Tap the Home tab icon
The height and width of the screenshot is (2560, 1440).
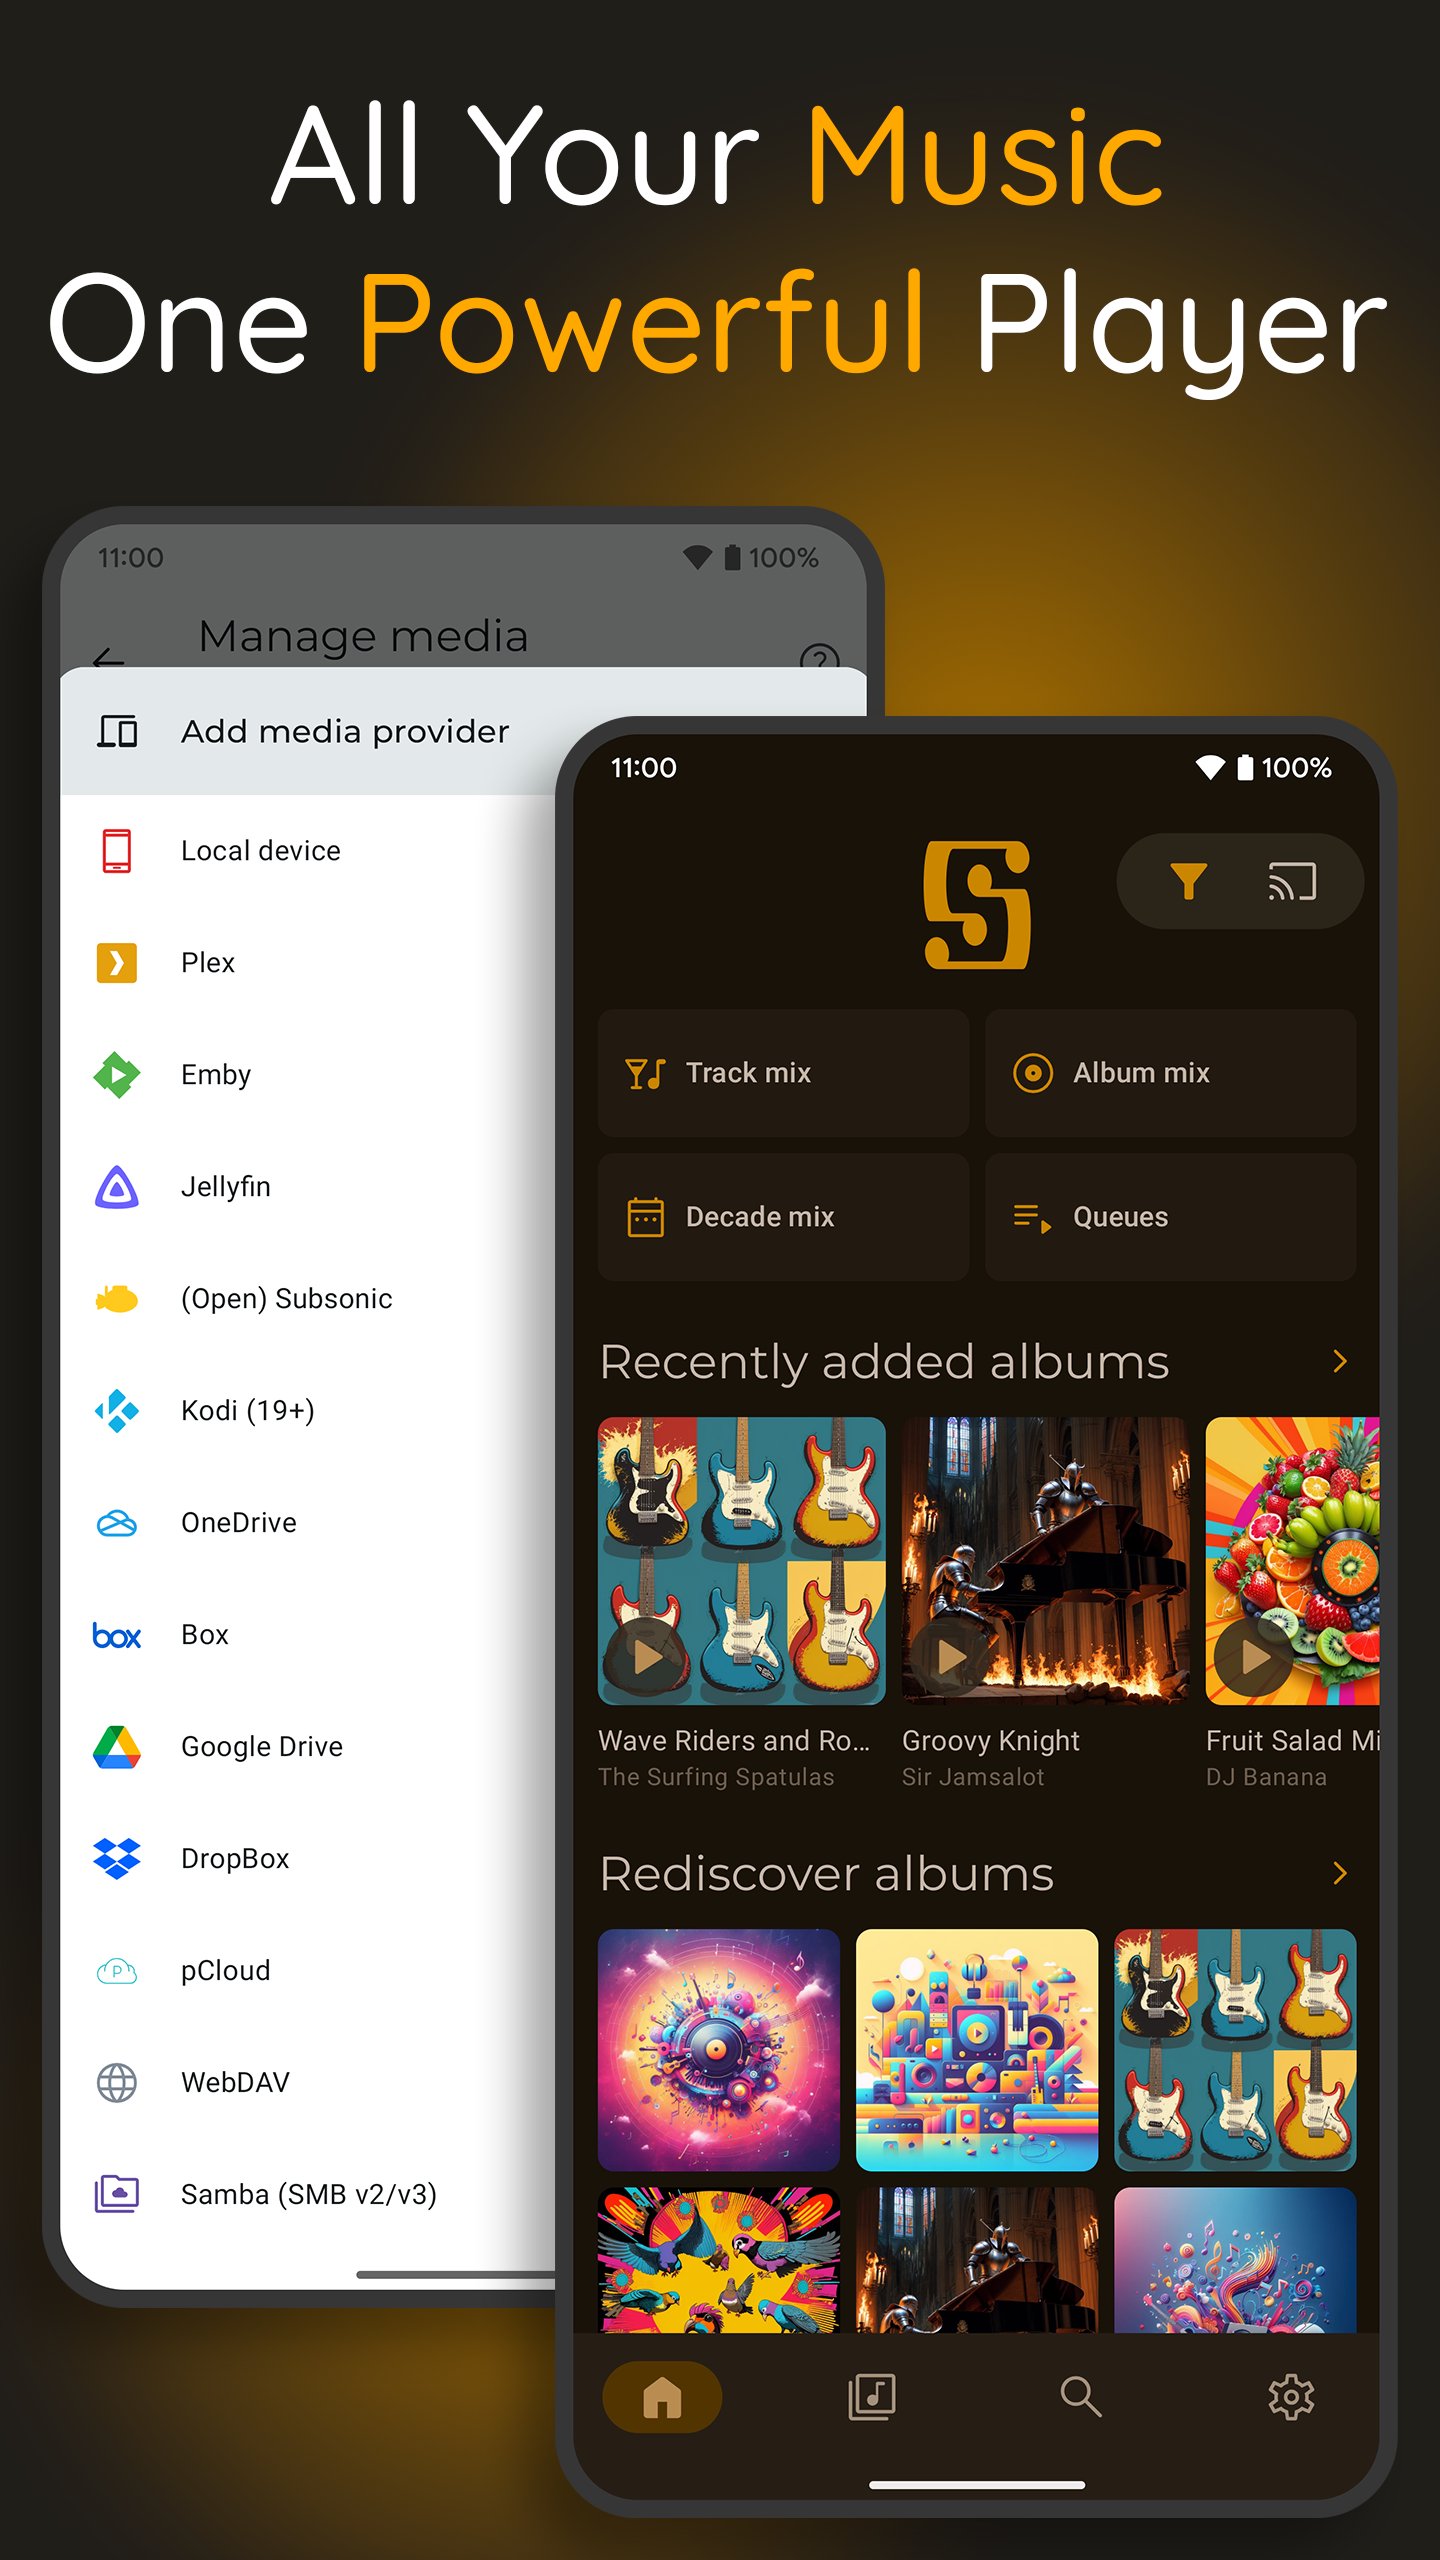click(662, 2397)
